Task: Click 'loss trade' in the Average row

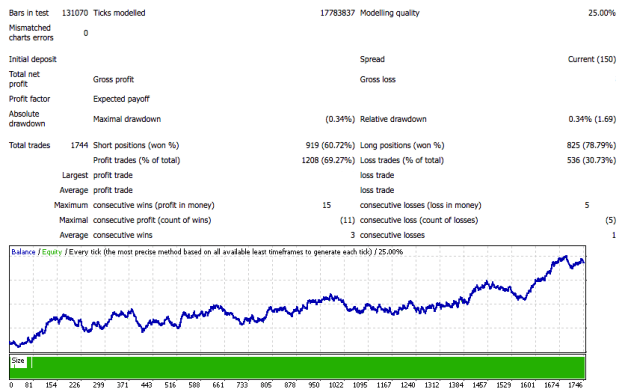Action: pos(377,190)
